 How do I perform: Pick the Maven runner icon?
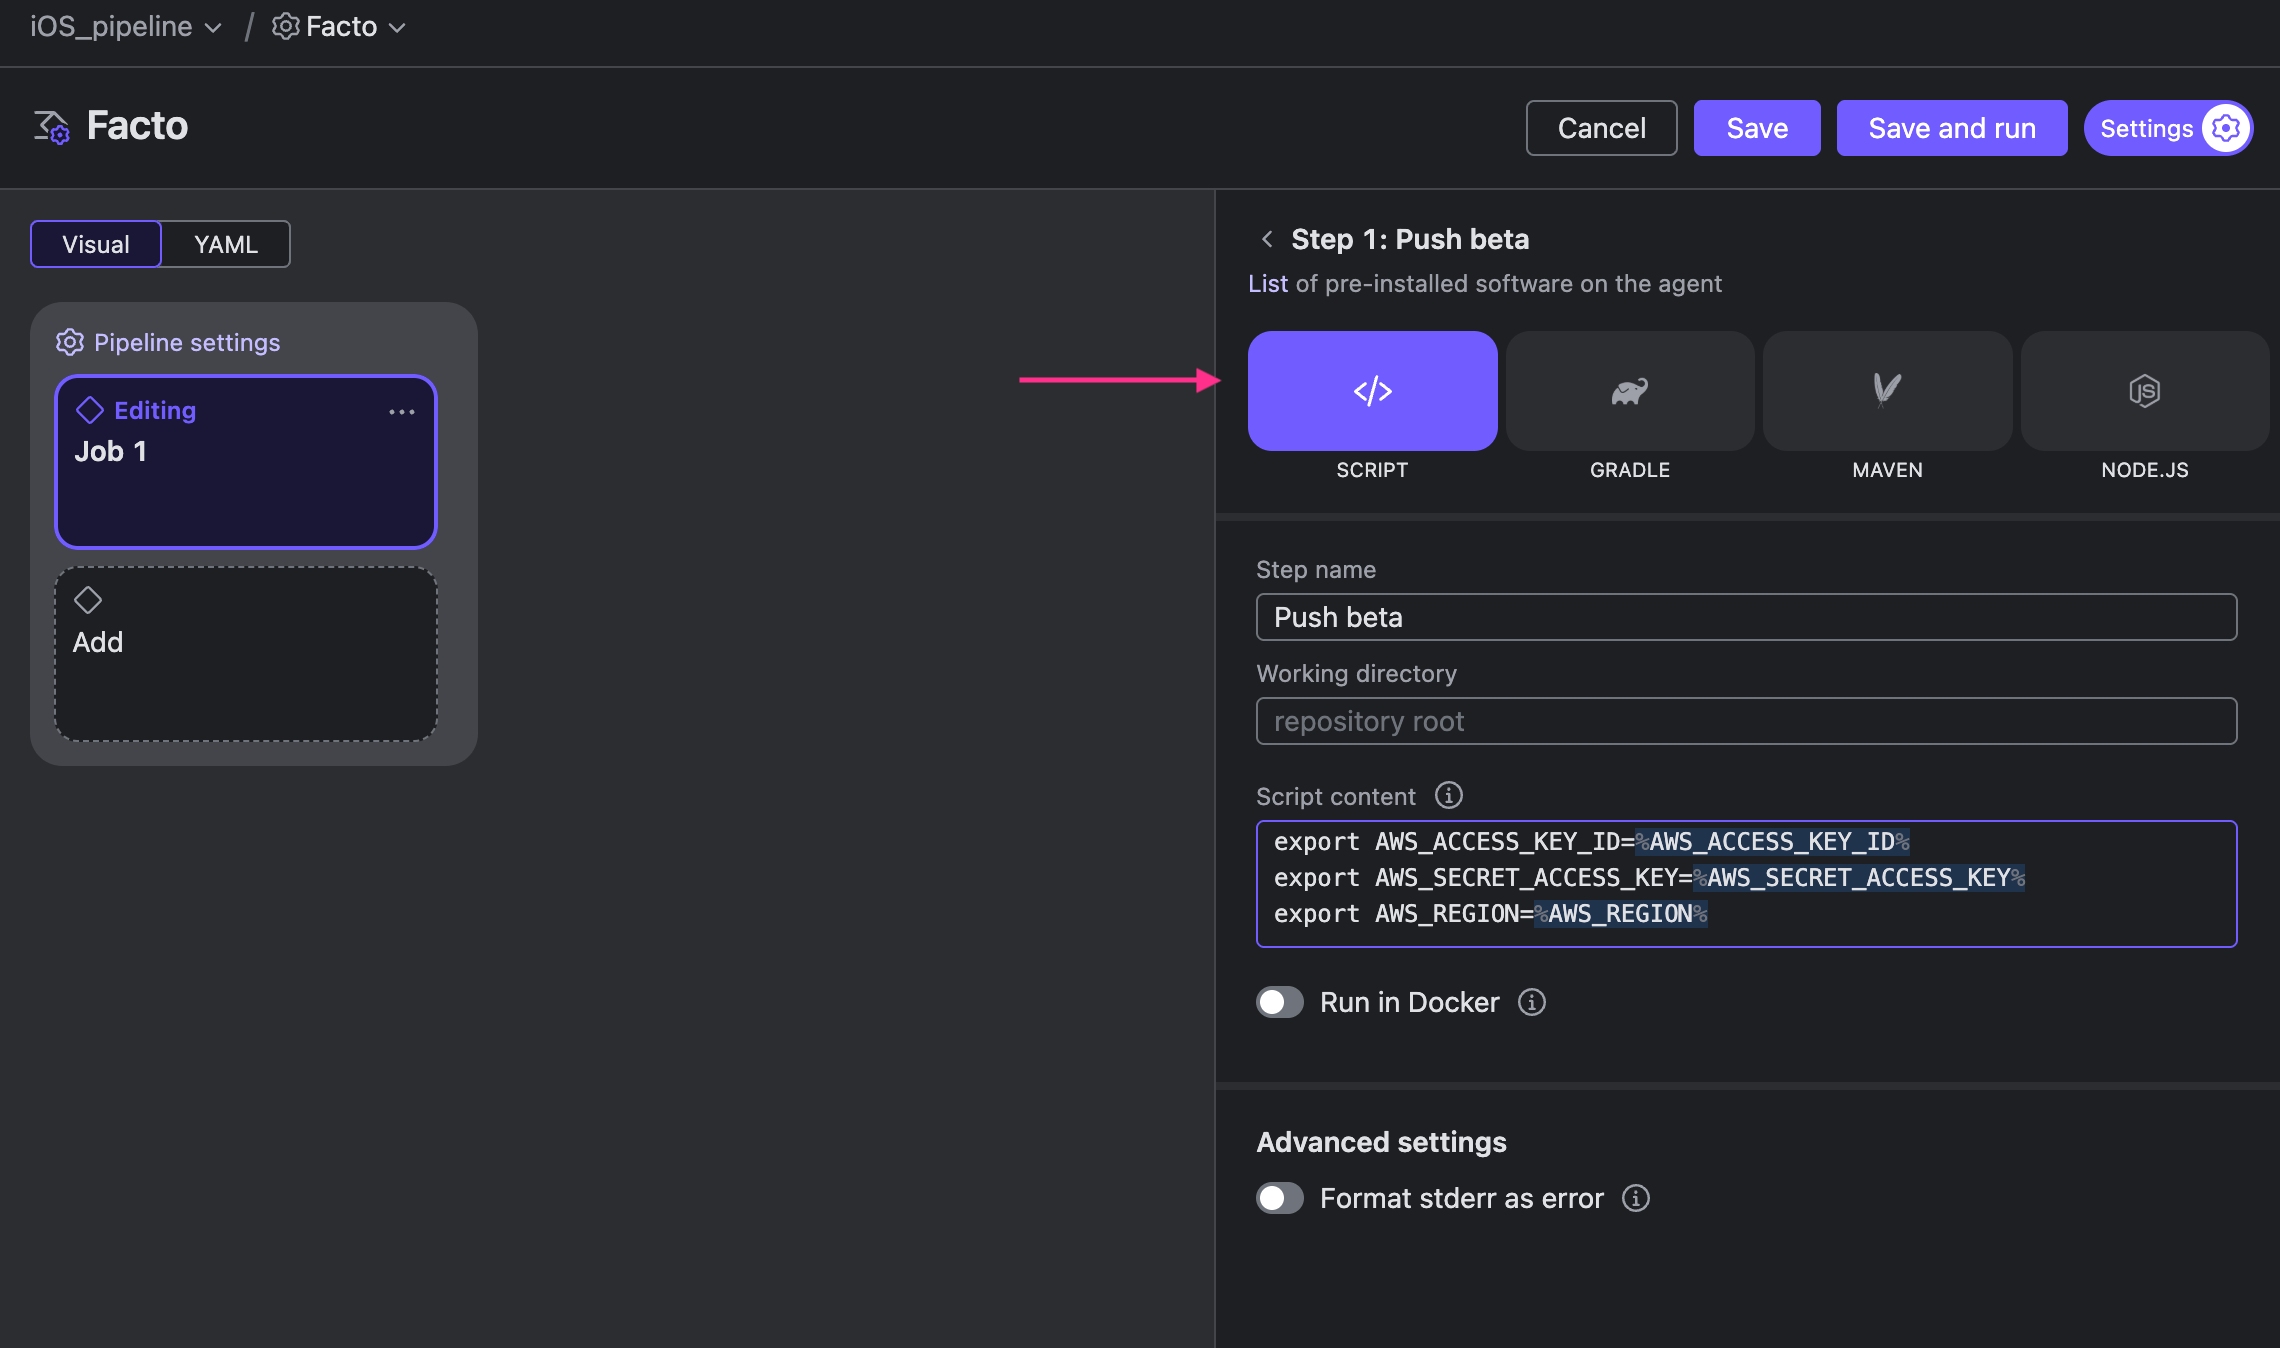click(1887, 391)
